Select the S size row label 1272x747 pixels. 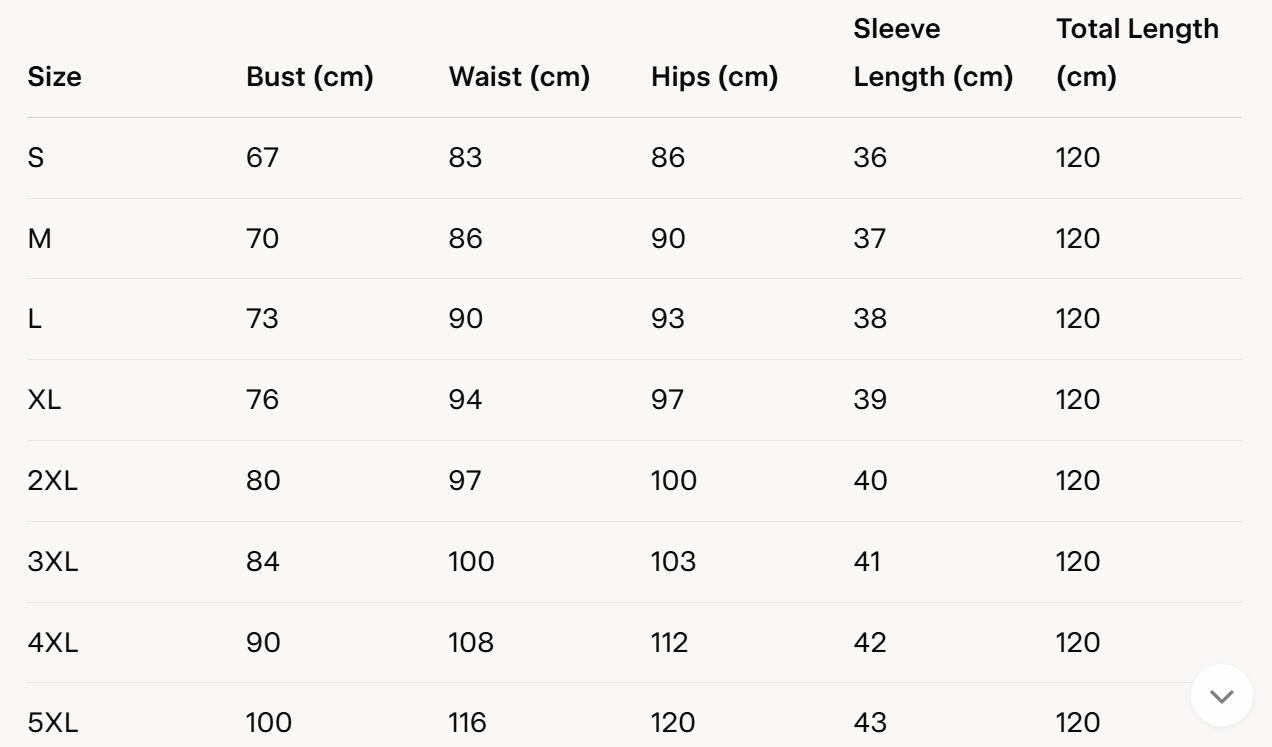[36, 158]
